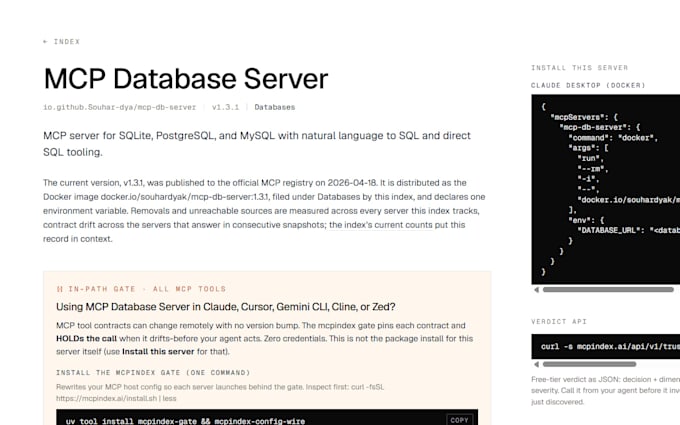Click the left arrow of config code scrollbar
The height and width of the screenshot is (425, 680).
[536, 290]
